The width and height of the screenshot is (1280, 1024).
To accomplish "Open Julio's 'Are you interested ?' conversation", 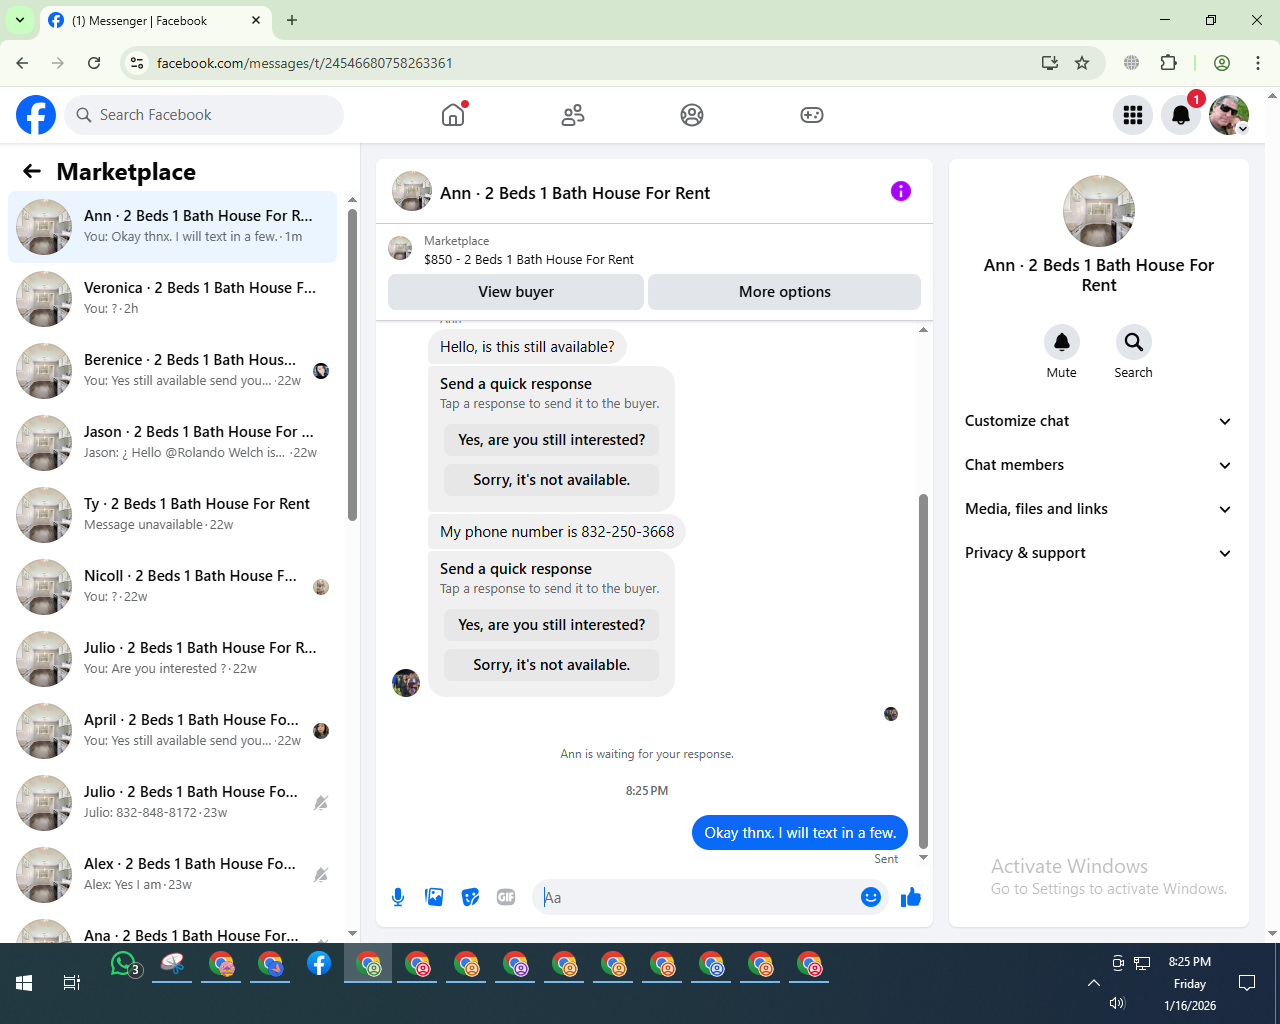I will tap(173, 659).
